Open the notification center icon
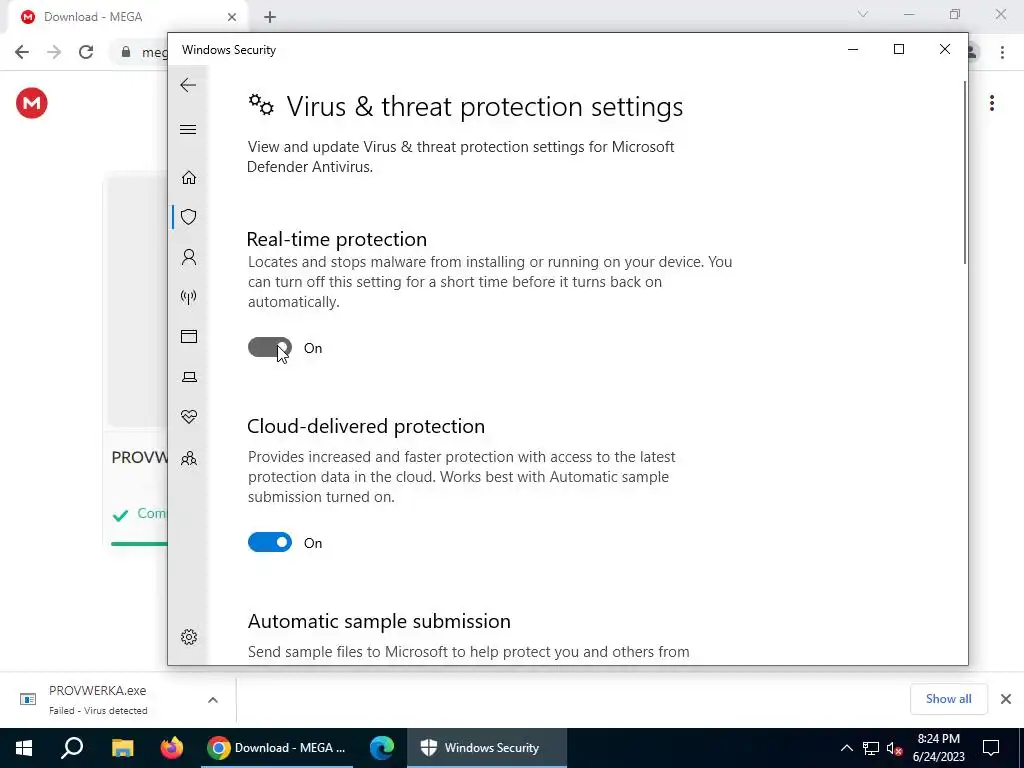The image size is (1024, 768). [991, 748]
